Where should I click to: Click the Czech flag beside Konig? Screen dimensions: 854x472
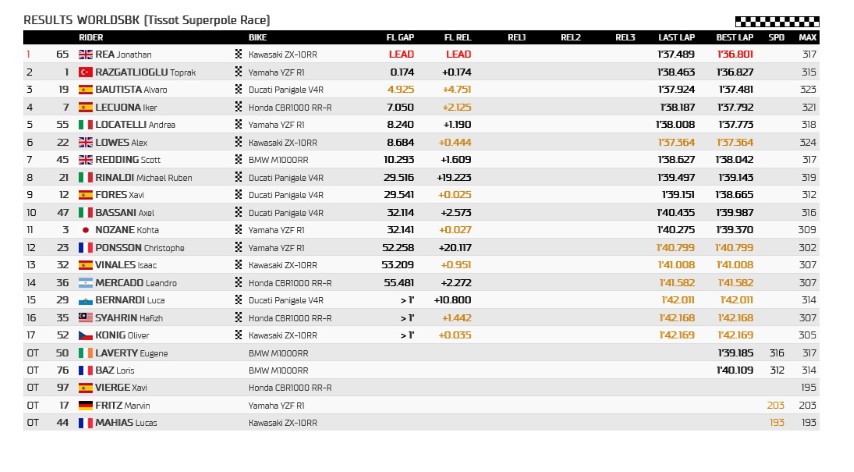85,335
